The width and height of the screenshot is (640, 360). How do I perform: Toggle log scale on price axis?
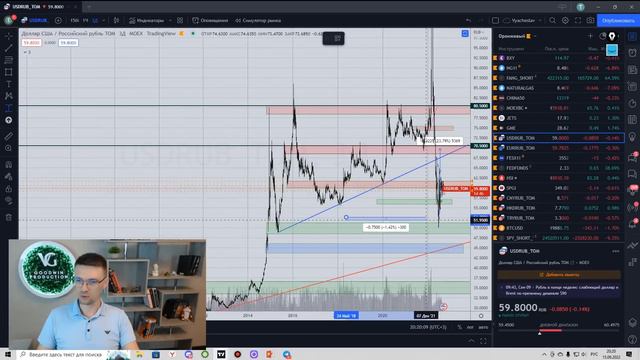[x=470, y=327]
